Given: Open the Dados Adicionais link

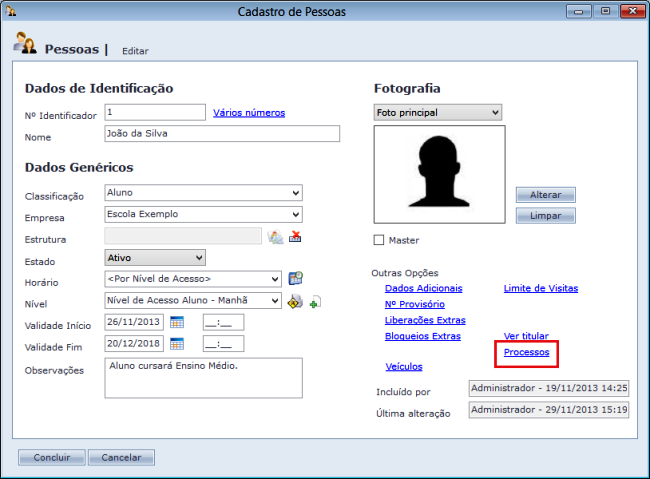Looking at the screenshot, I should click(424, 288).
